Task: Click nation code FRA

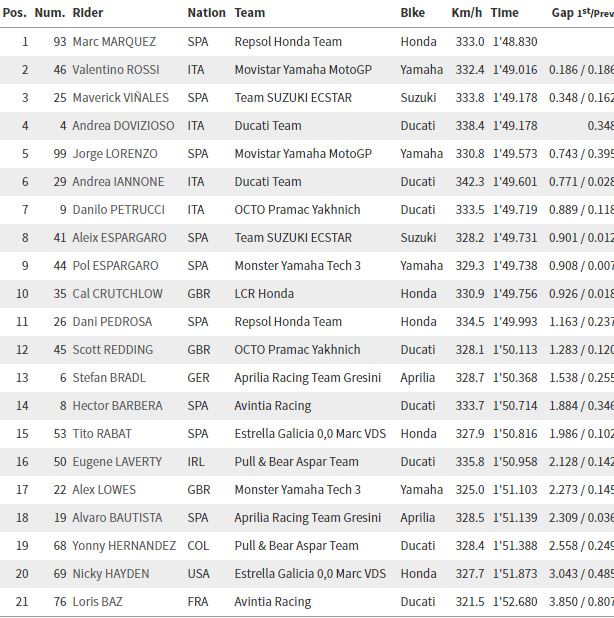Action: [198, 601]
